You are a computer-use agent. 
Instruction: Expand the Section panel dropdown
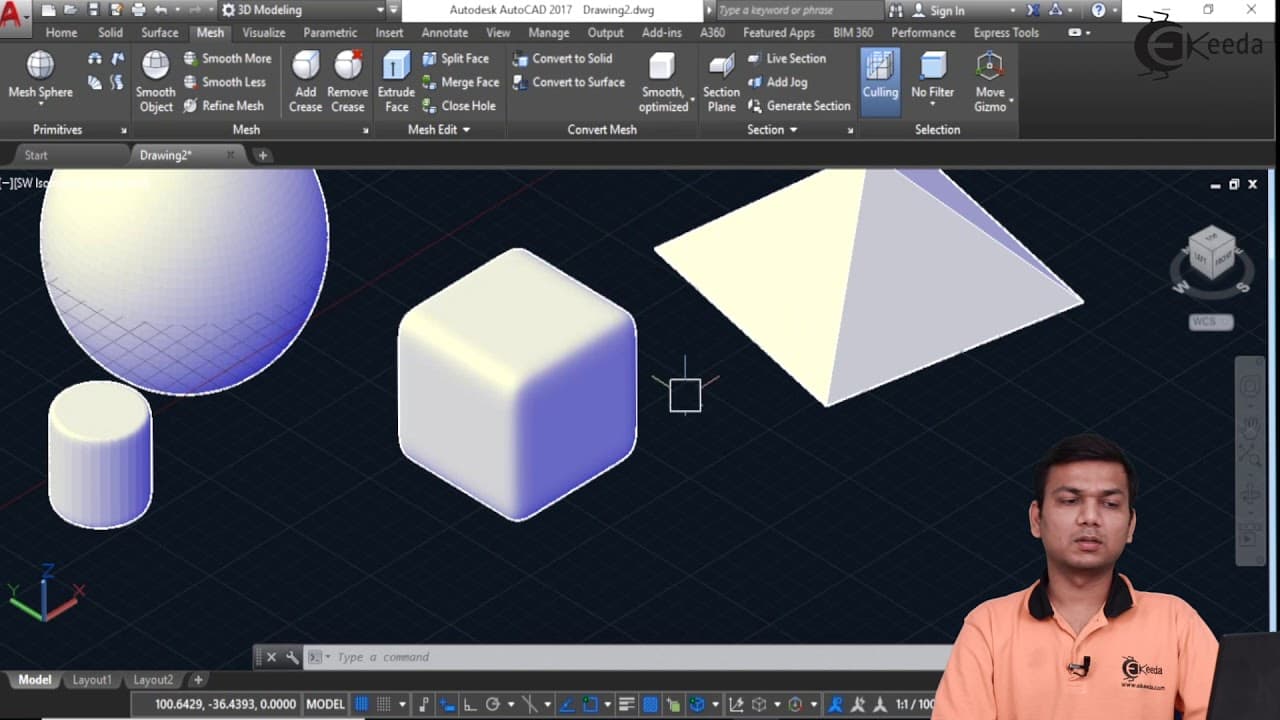tap(772, 130)
